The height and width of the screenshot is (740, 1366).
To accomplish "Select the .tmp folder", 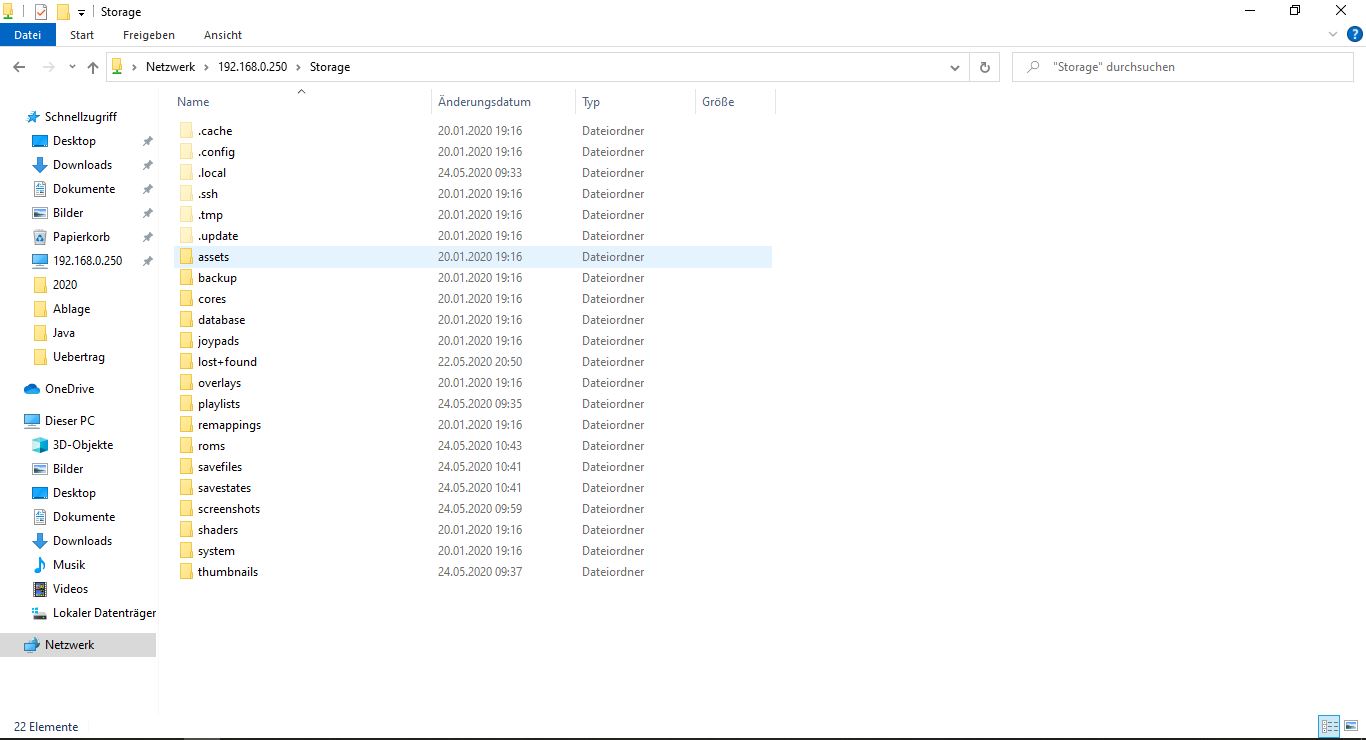I will click(x=210, y=215).
